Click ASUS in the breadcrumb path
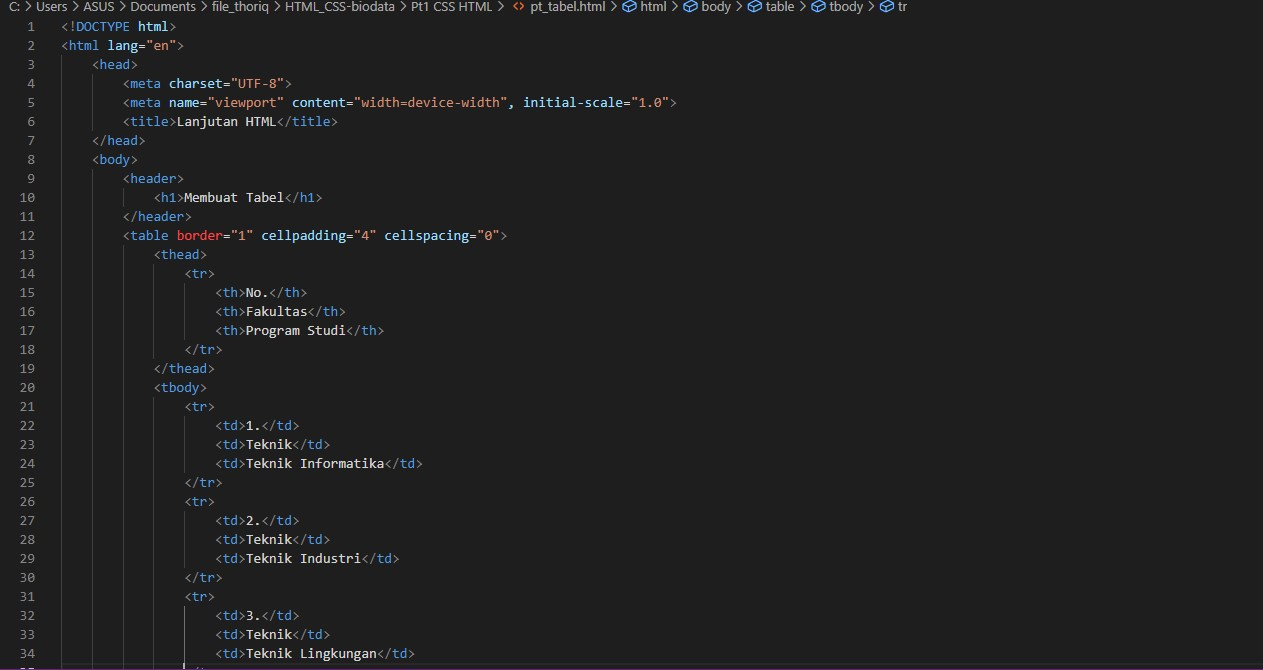 coord(99,7)
